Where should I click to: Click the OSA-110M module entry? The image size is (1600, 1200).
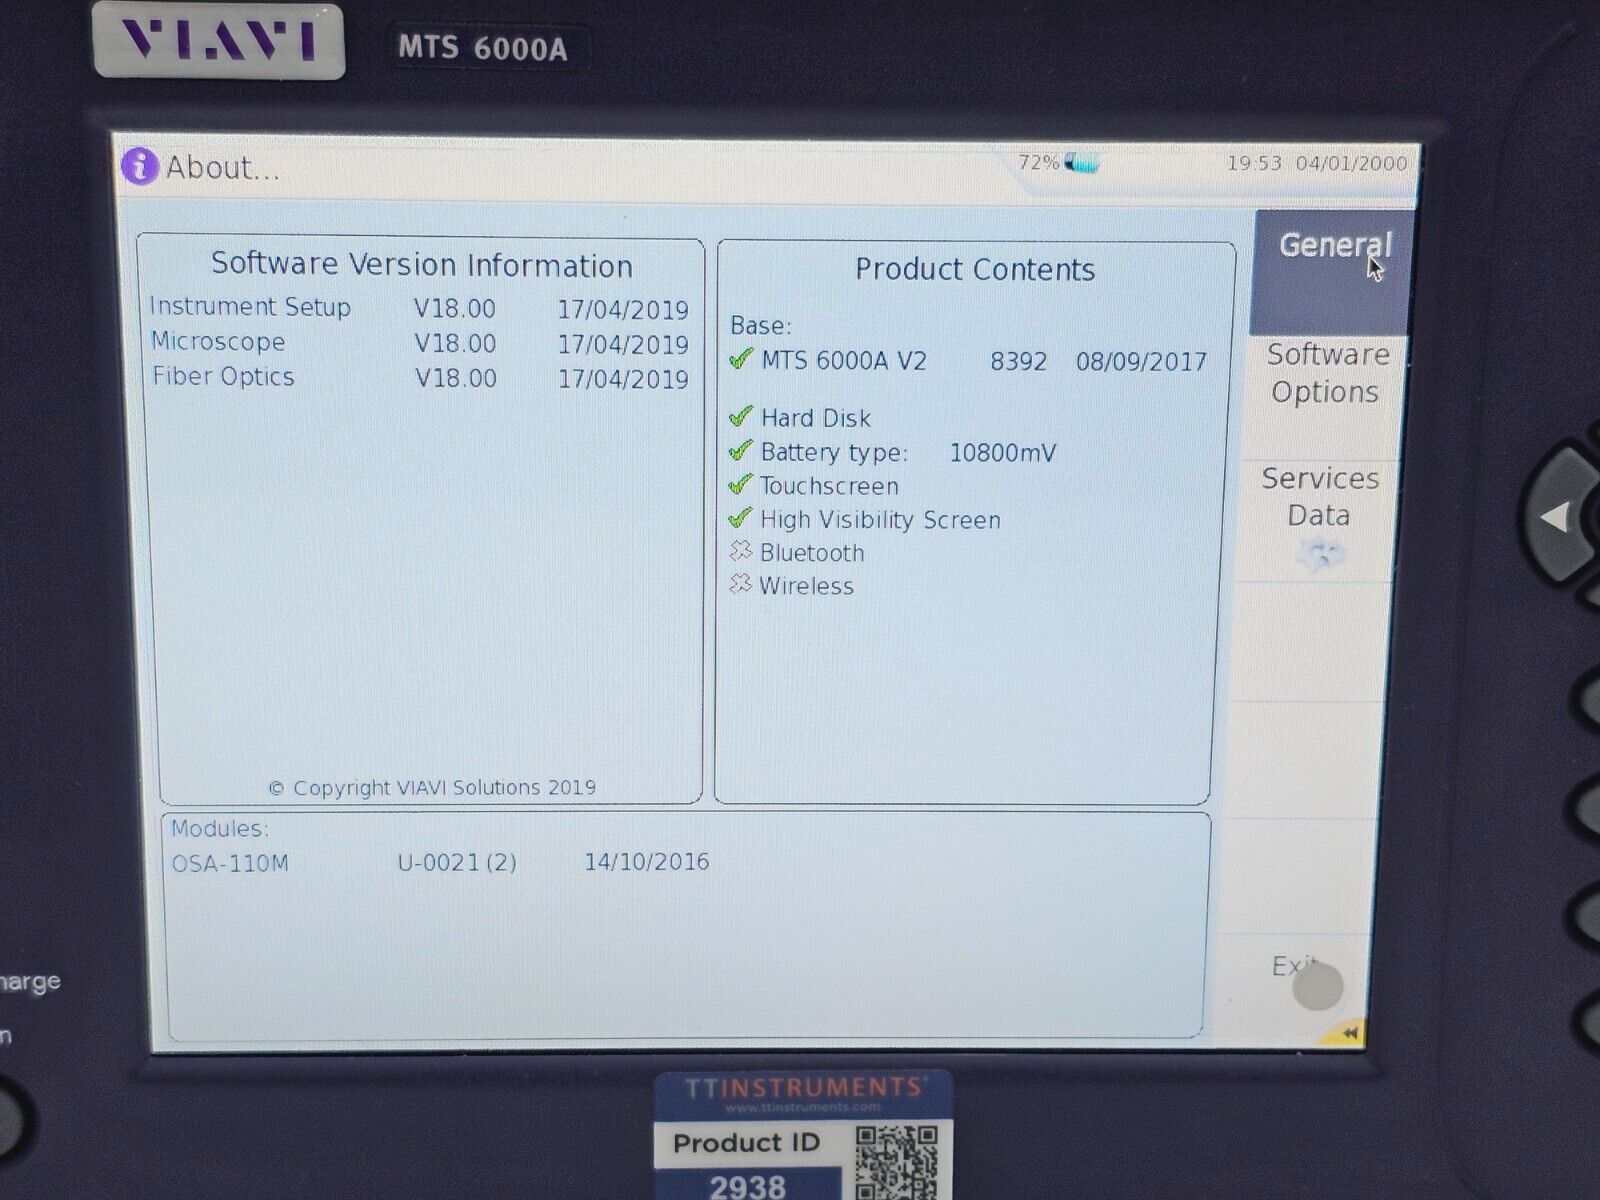pyautogui.click(x=230, y=863)
